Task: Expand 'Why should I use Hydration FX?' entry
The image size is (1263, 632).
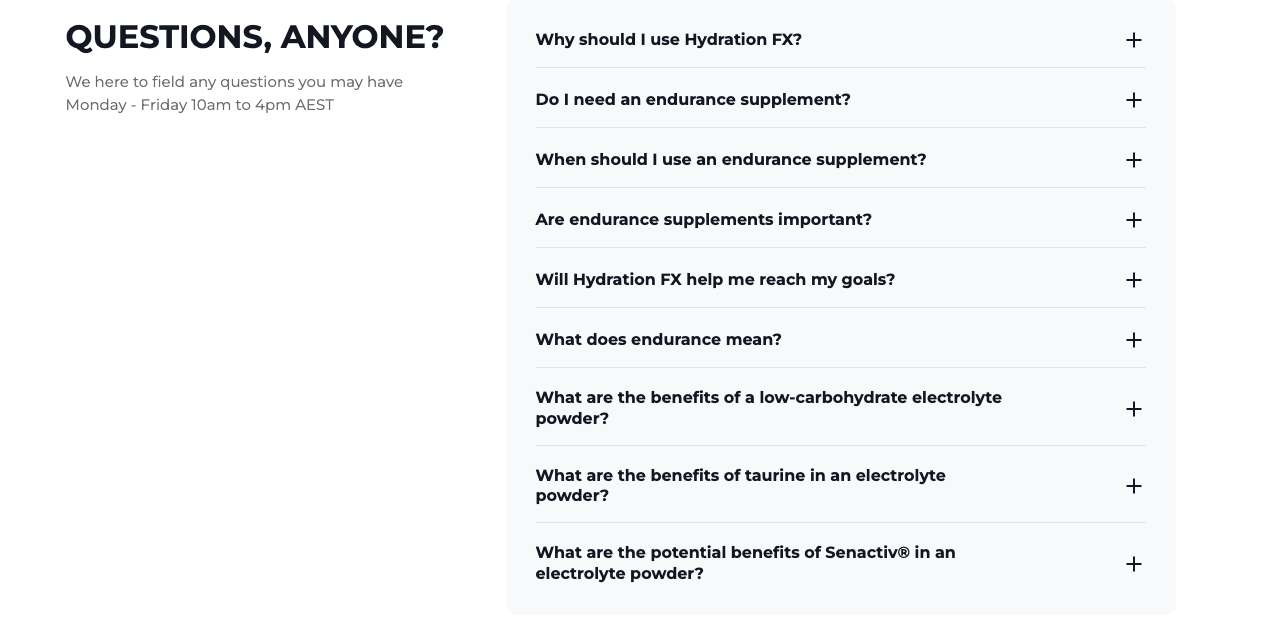Action: [668, 40]
